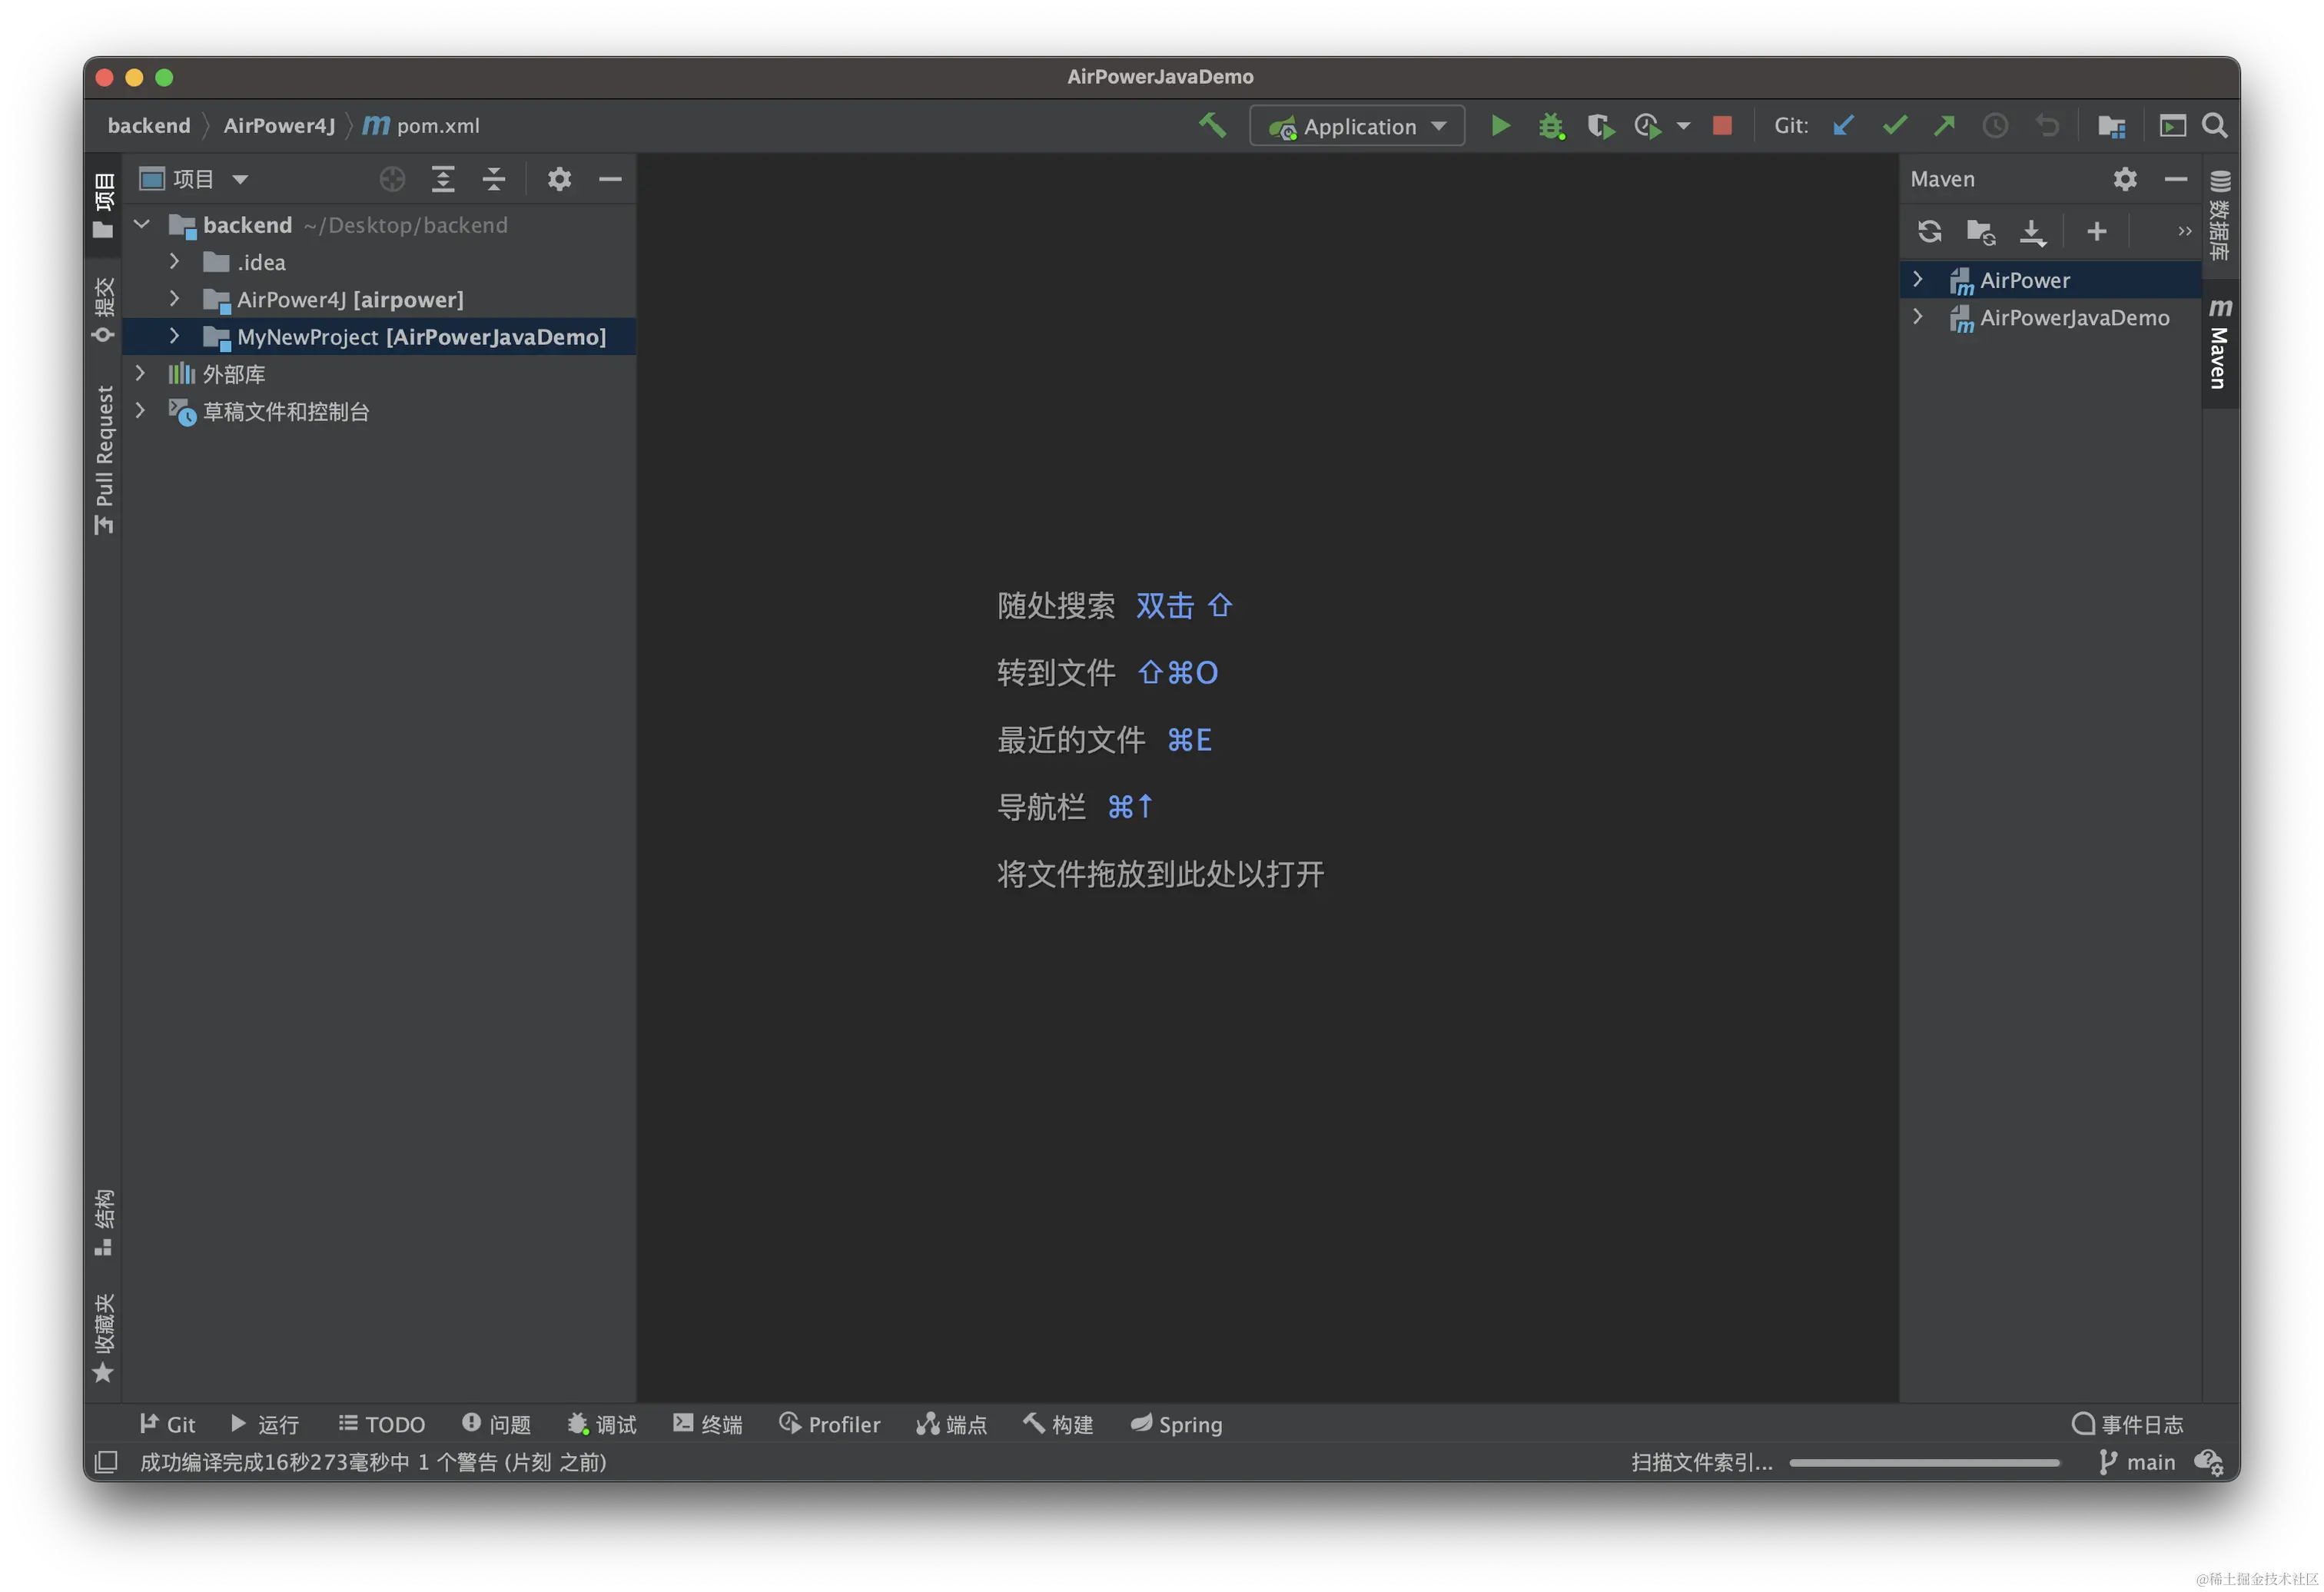Click the main git branch widget

click(x=2137, y=1462)
